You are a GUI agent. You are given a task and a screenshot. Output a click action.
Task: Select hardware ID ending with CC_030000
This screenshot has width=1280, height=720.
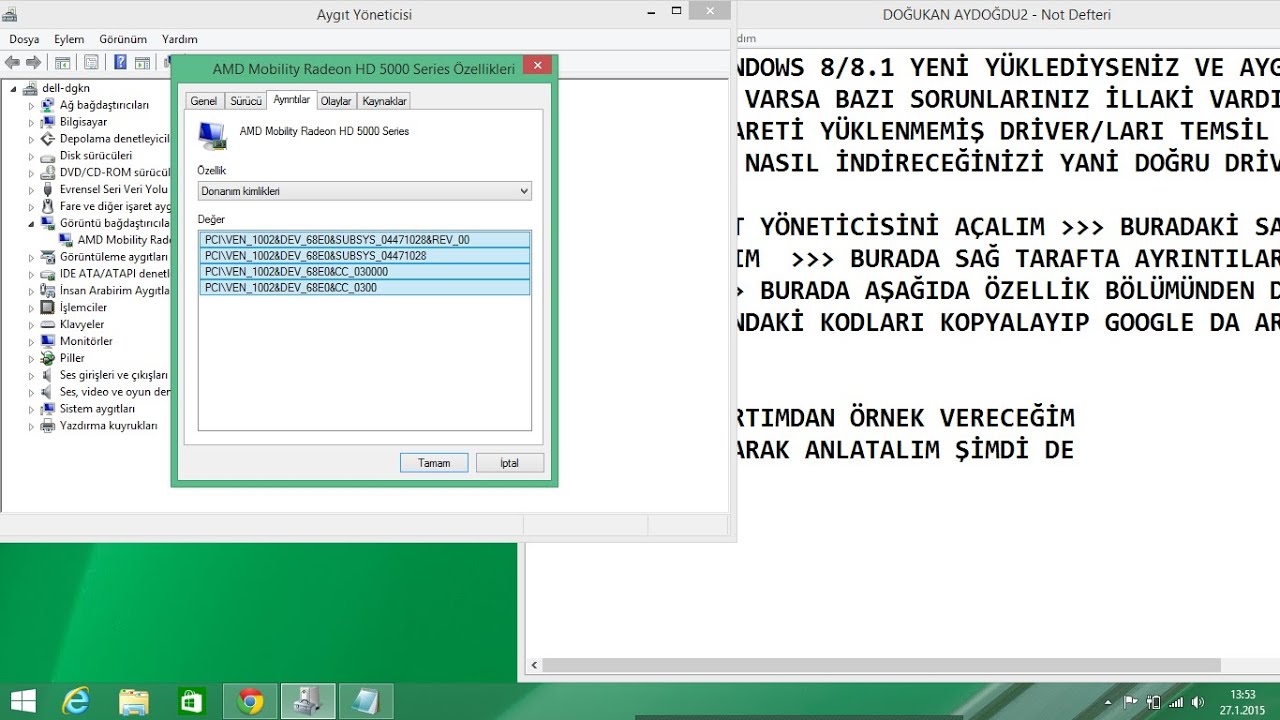pos(365,272)
